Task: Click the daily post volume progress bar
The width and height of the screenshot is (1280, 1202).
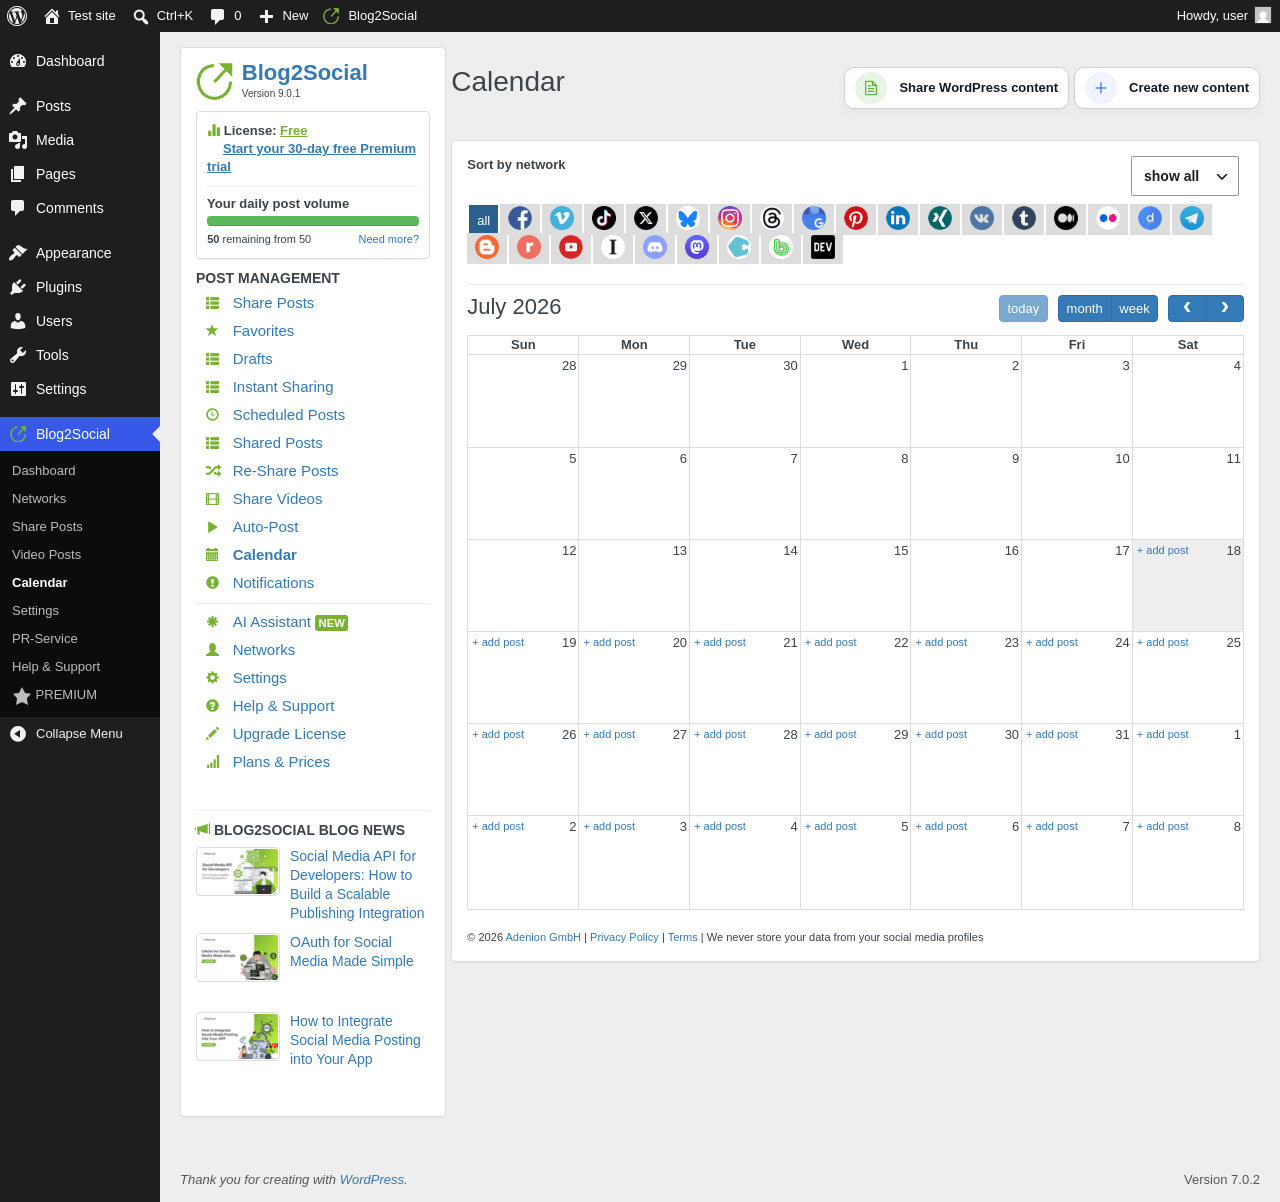Action: 313,221
